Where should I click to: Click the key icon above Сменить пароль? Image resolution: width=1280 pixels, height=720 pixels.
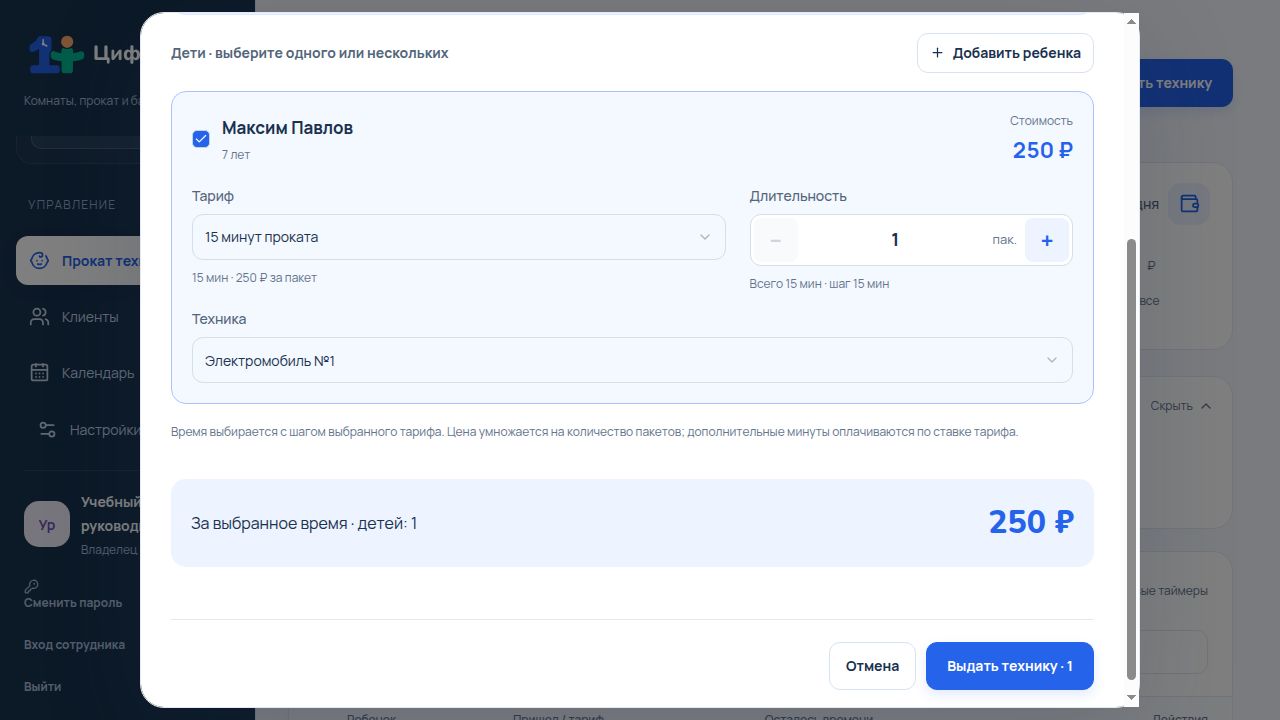(31, 586)
